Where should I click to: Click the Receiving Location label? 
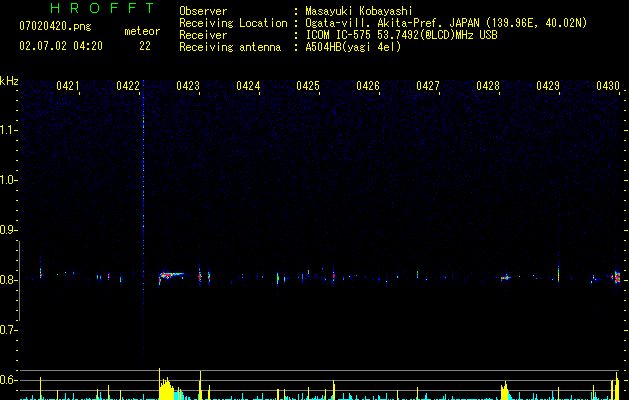[233, 23]
